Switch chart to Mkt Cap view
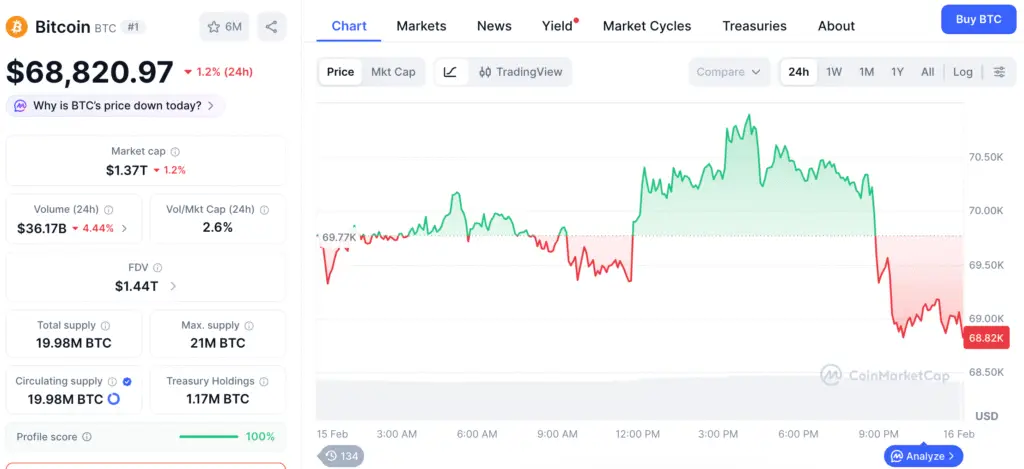 (x=393, y=72)
